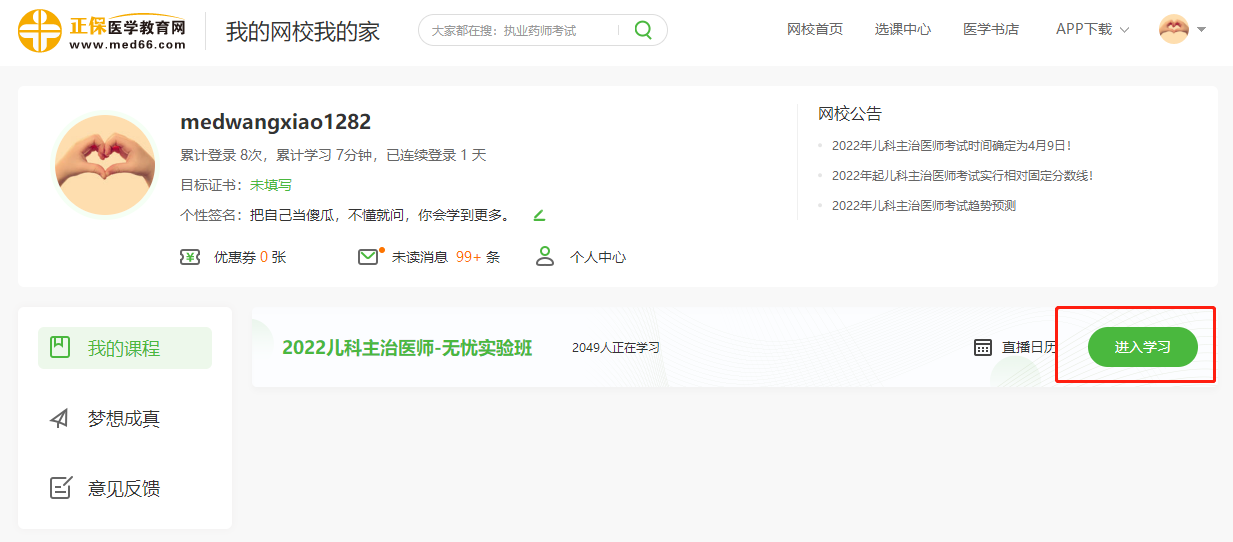This screenshot has width=1233, height=542.
Task: Click the pencil icon to edit signature
Action: 539,215
